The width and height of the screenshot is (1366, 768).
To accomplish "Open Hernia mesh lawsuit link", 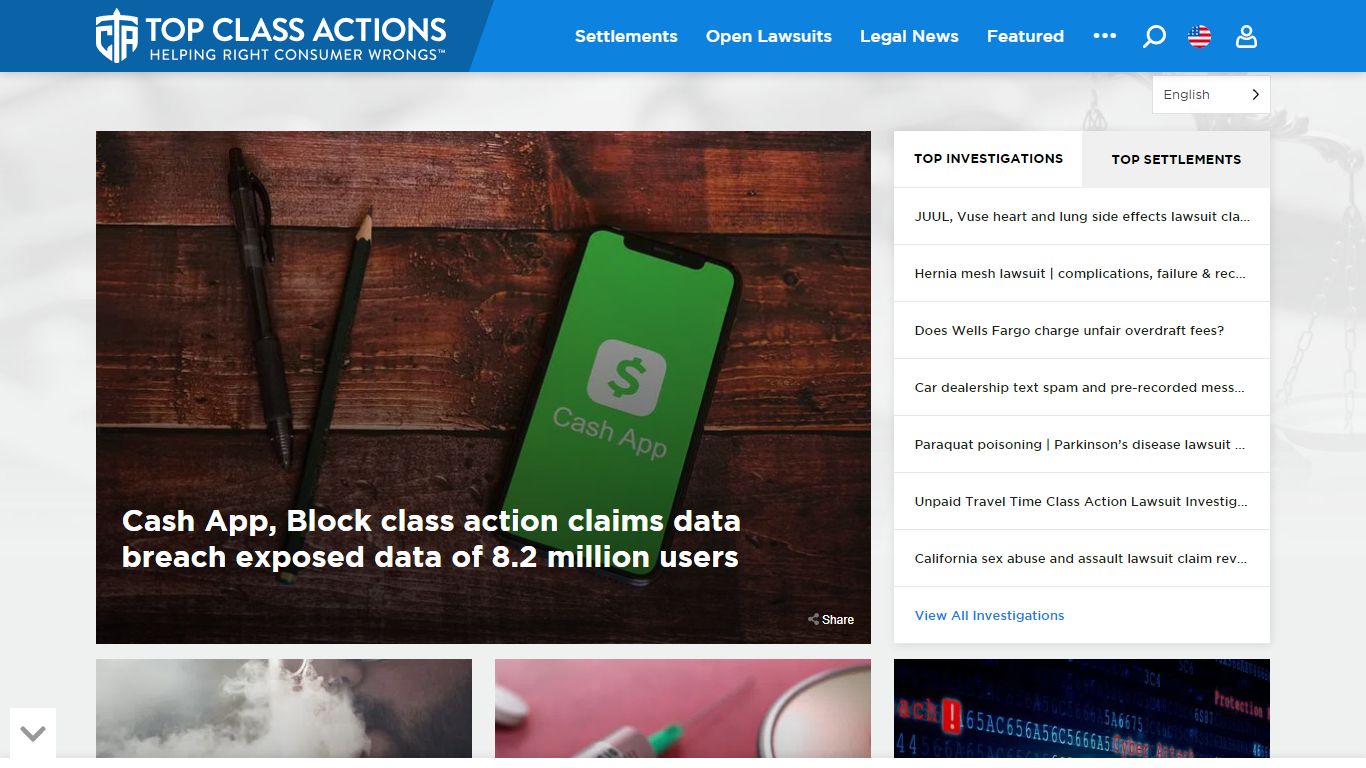I will pos(1082,273).
